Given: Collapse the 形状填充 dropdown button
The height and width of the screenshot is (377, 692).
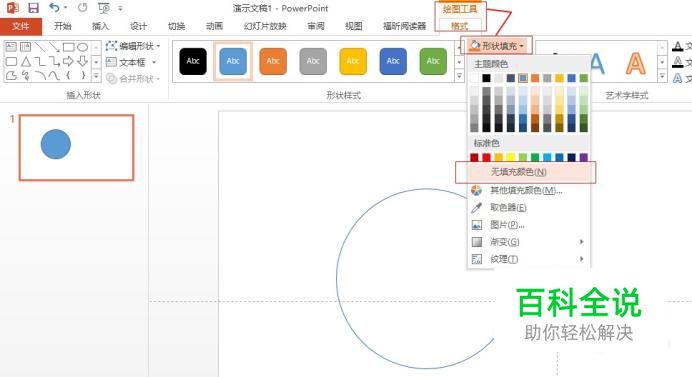Looking at the screenshot, I should tap(497, 45).
